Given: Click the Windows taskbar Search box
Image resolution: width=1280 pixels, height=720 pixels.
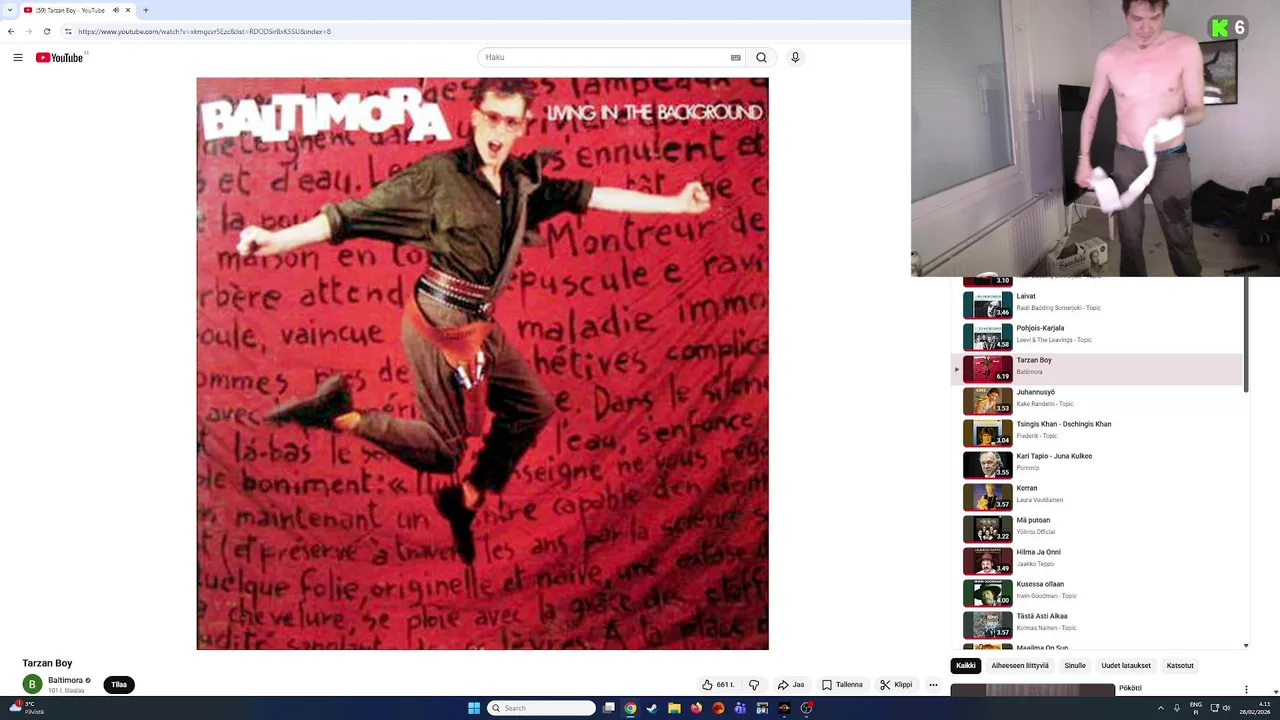Looking at the screenshot, I should tap(541, 708).
